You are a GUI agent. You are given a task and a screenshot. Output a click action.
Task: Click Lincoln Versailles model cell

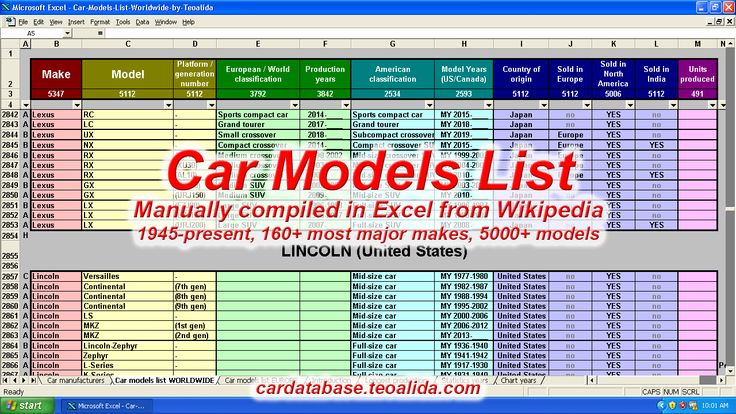point(128,276)
